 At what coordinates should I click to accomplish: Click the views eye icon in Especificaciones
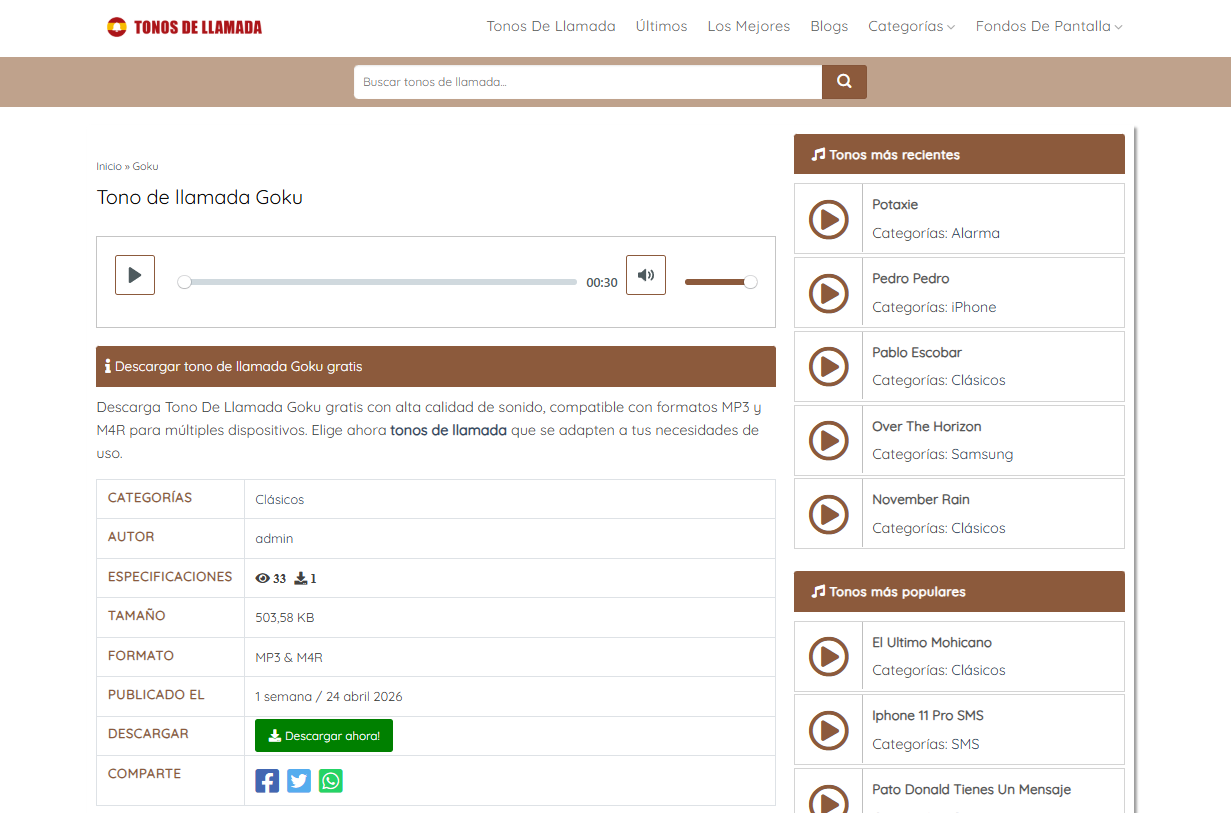(x=263, y=578)
